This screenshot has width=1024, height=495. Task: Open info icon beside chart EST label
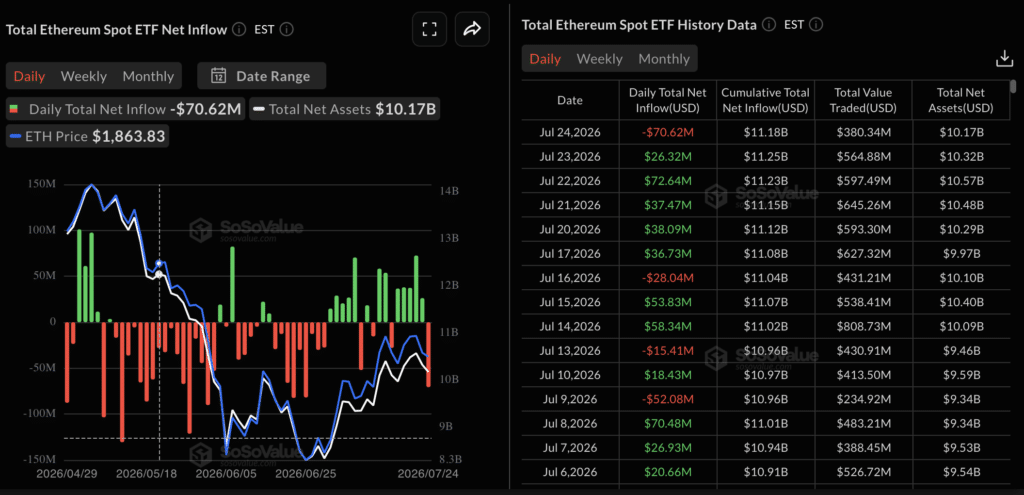(x=287, y=29)
